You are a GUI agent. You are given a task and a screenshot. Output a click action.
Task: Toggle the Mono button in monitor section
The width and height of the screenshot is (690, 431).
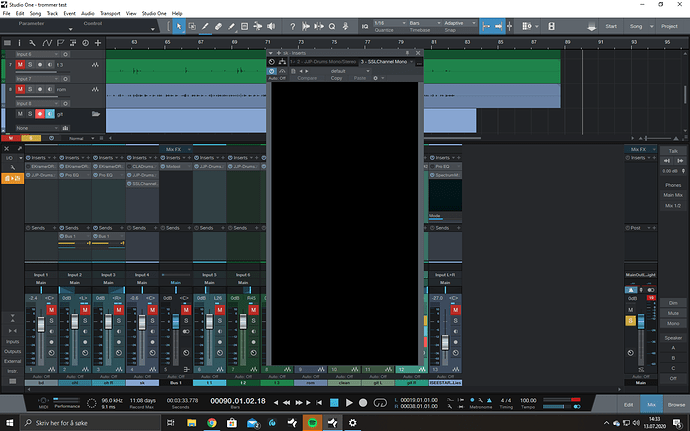click(673, 323)
